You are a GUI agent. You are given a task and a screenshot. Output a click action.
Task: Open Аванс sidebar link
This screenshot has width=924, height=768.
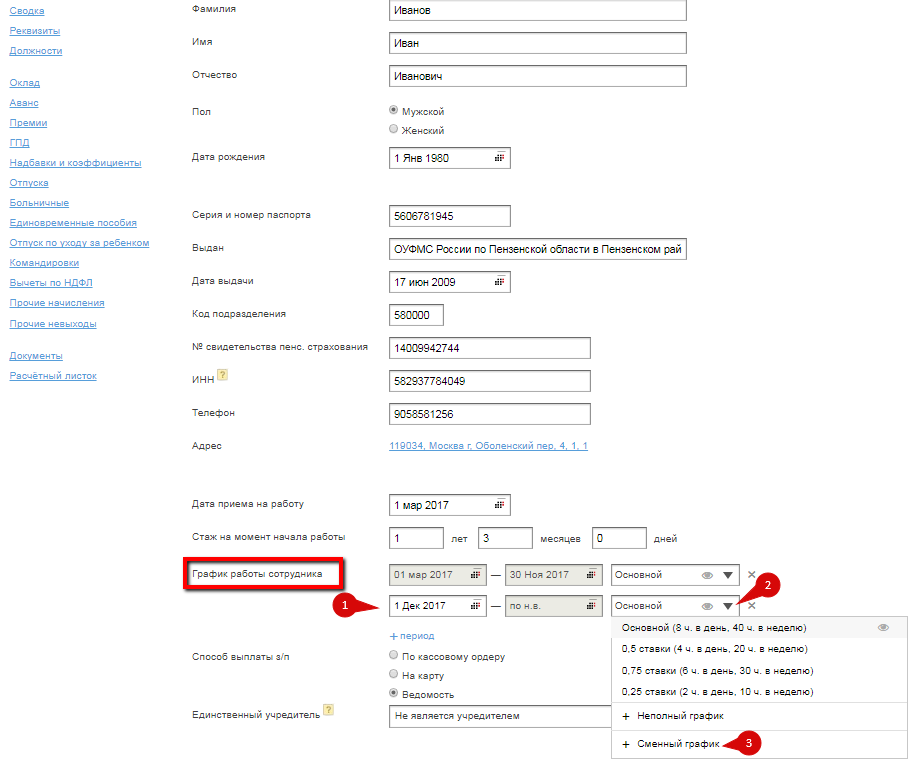24,103
